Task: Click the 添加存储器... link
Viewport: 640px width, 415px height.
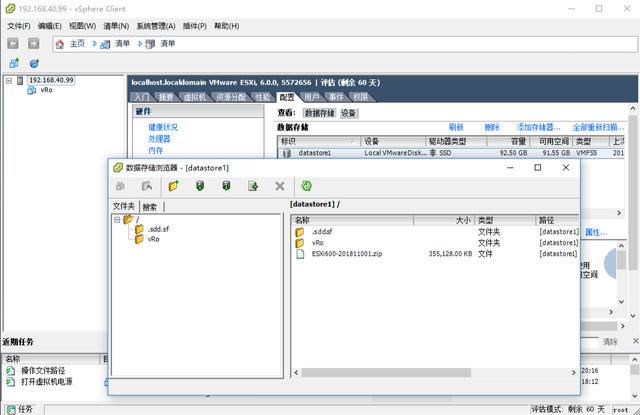Action: point(538,127)
